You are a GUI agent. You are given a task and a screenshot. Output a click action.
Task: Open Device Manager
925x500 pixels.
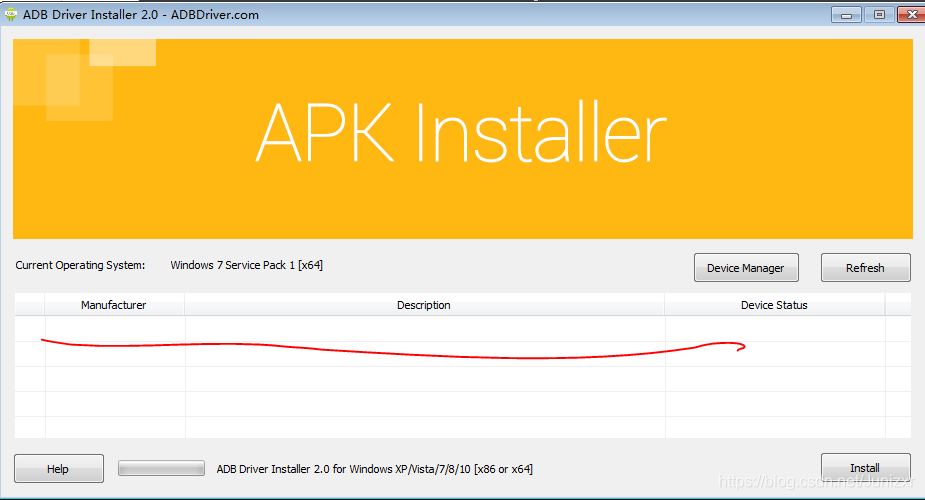coord(745,268)
